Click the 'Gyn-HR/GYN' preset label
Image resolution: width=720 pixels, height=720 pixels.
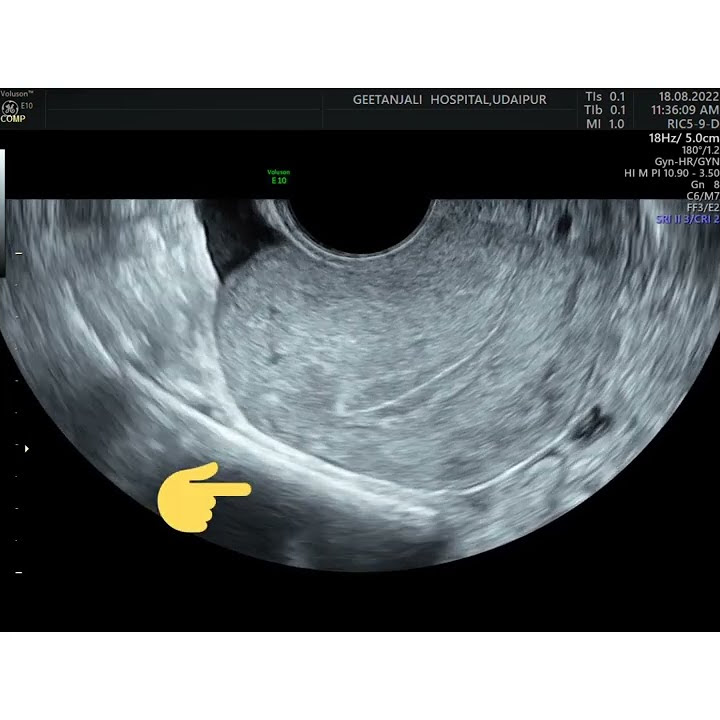687,162
